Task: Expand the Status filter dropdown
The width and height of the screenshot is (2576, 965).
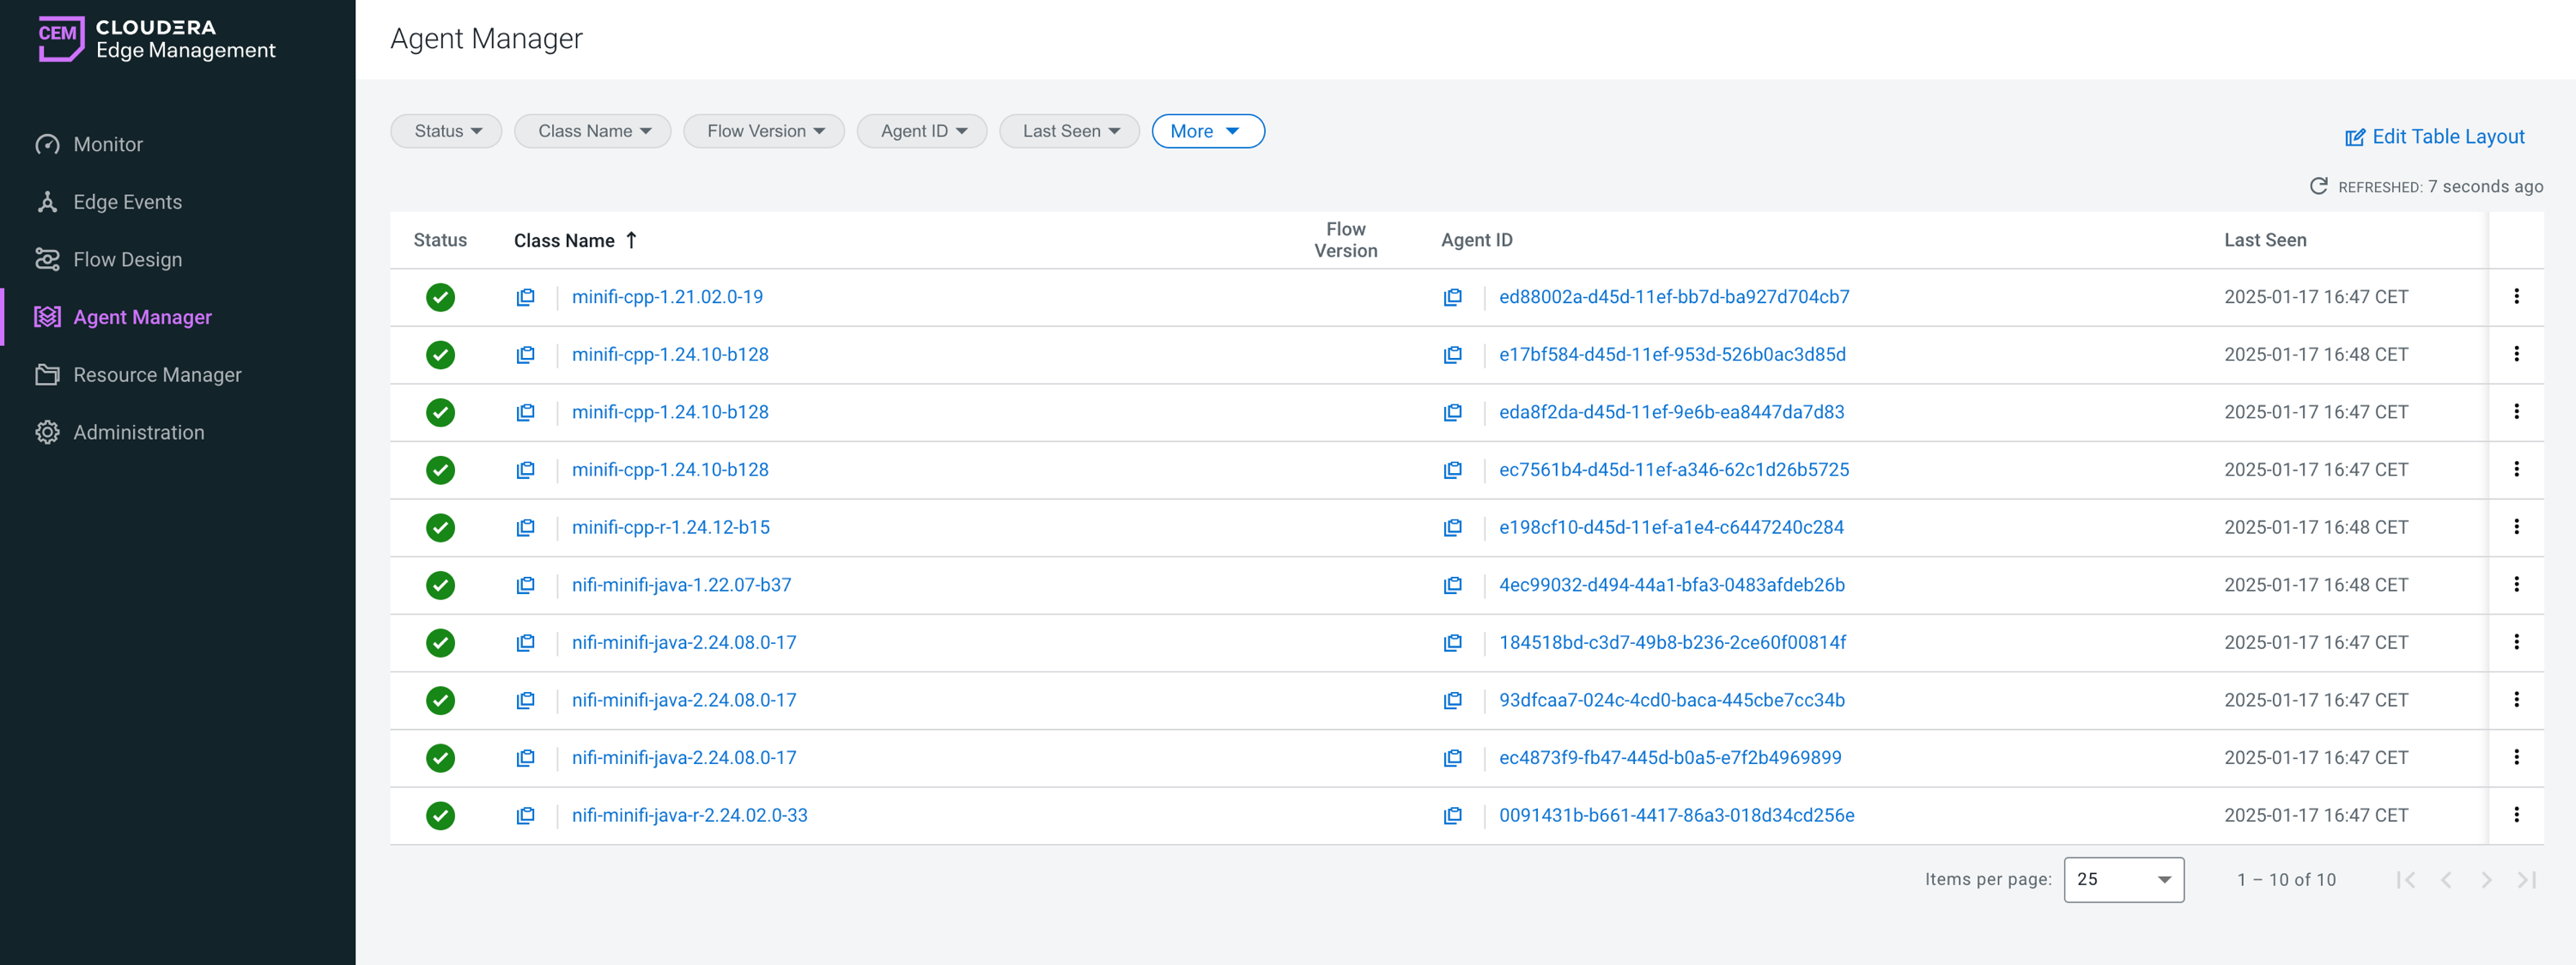Action: pyautogui.click(x=447, y=131)
